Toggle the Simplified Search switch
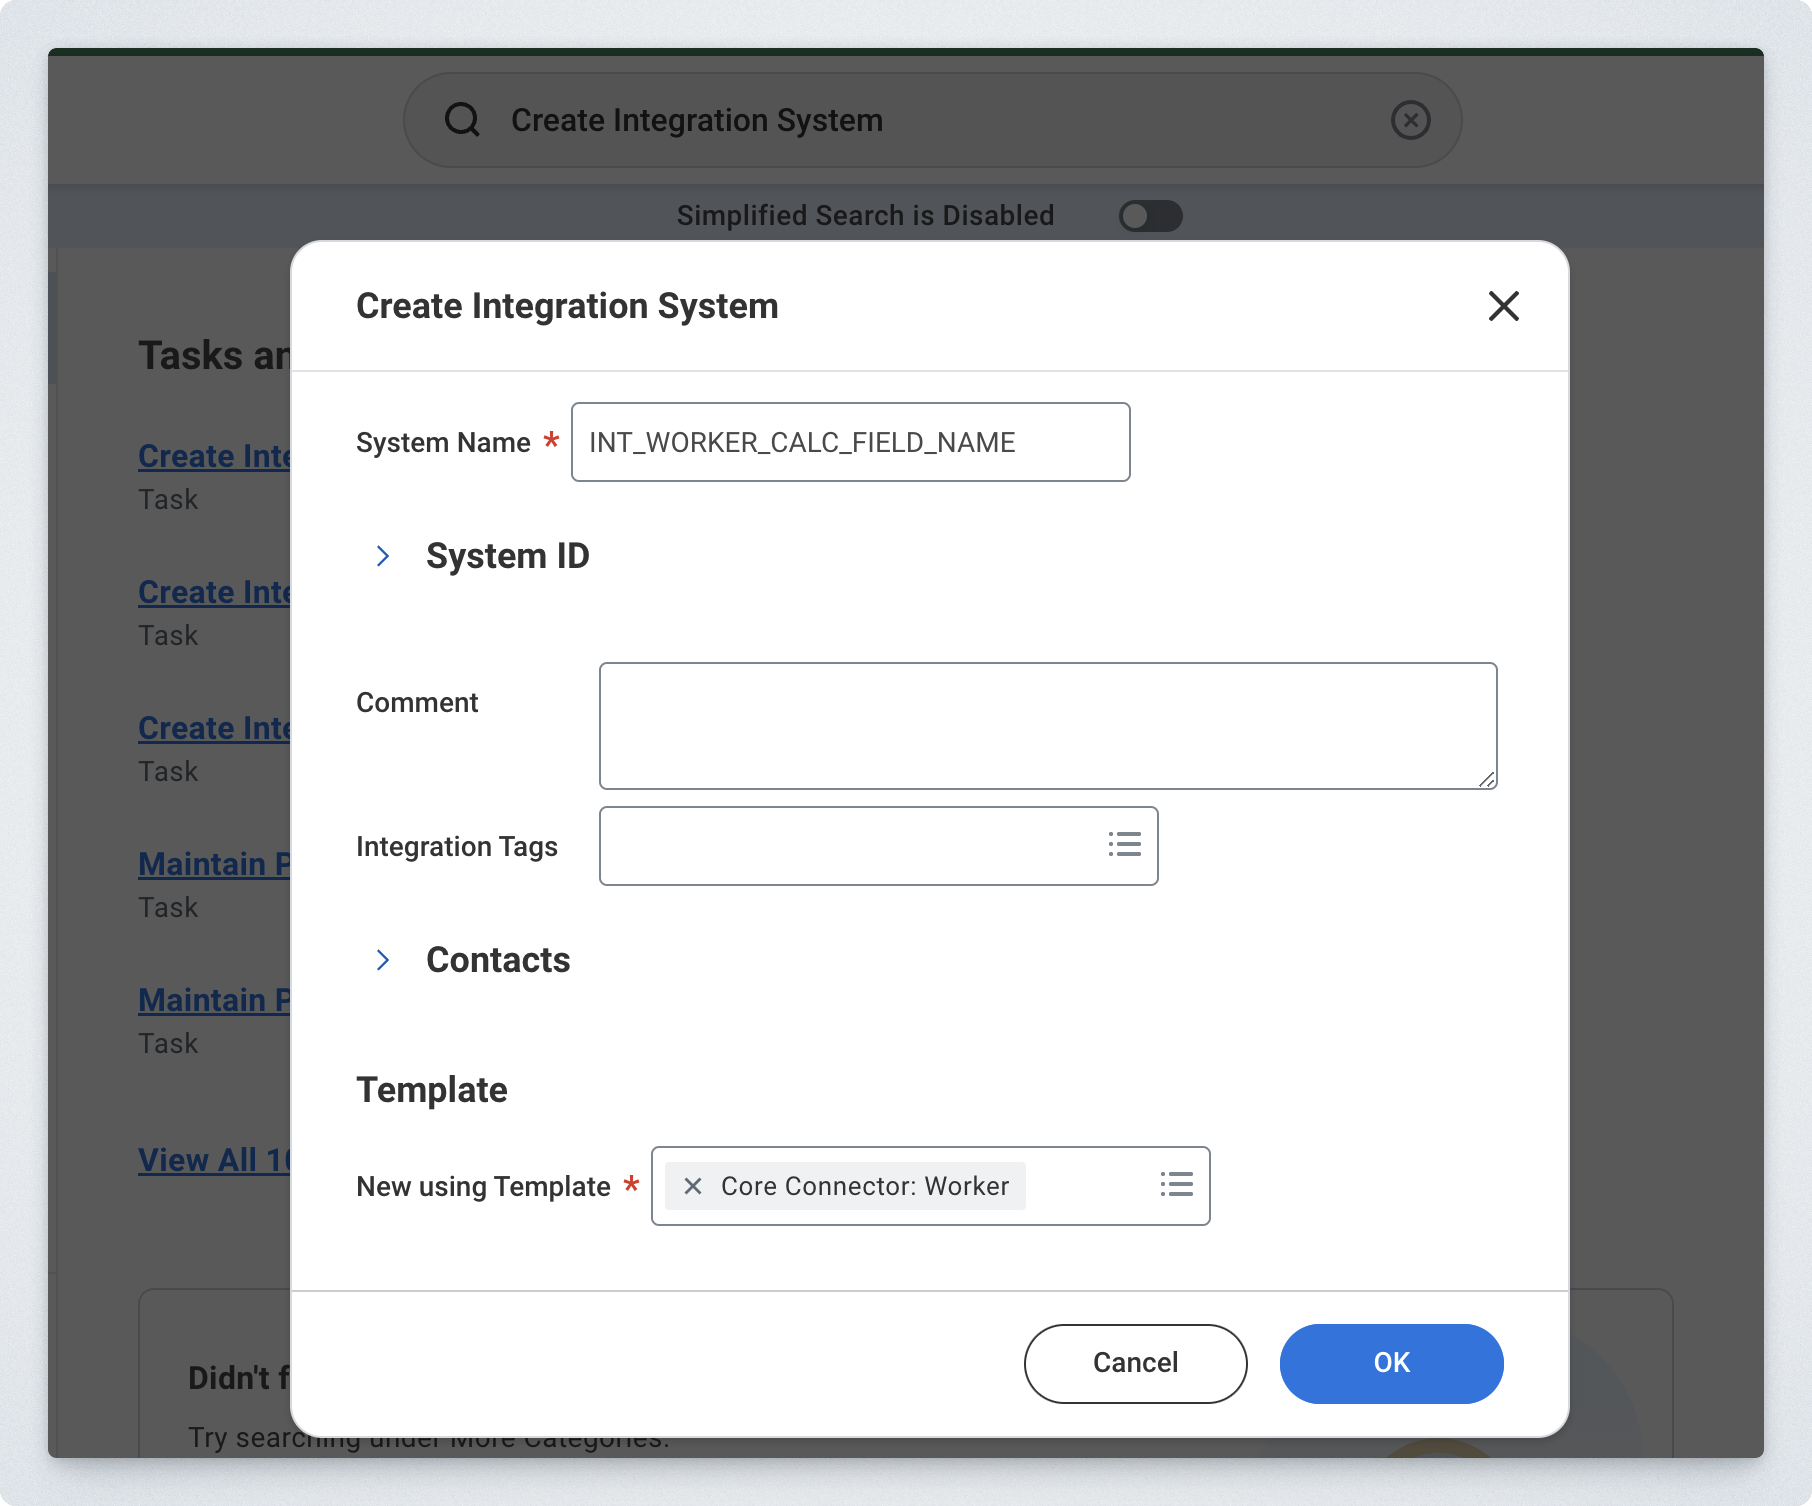 pyautogui.click(x=1150, y=216)
